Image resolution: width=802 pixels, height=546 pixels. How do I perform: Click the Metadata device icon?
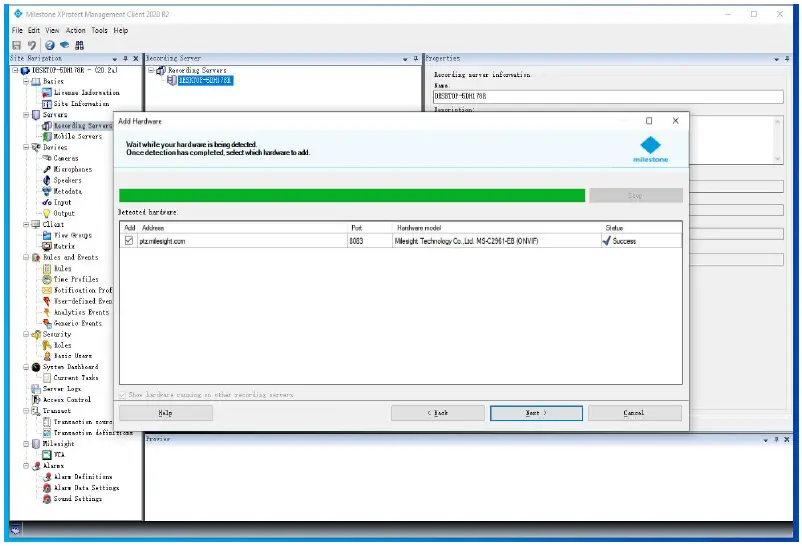click(x=47, y=191)
